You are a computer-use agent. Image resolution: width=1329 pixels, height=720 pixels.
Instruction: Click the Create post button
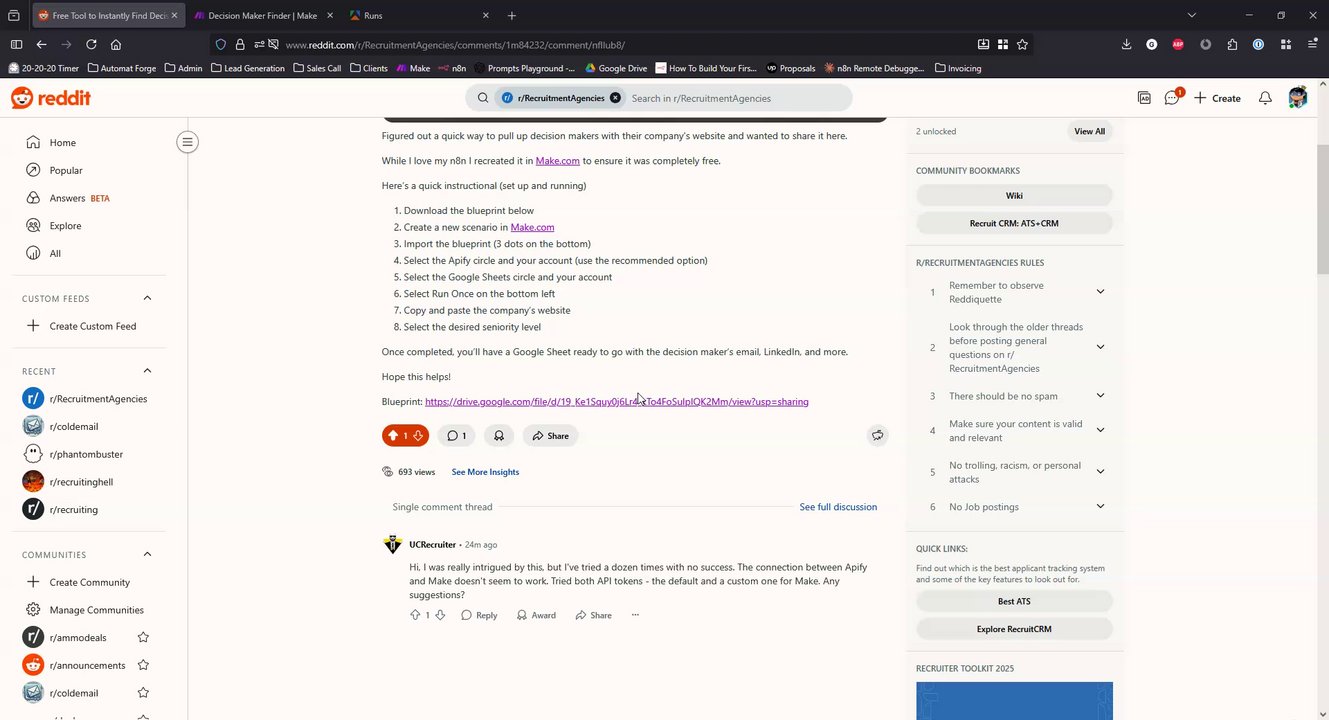point(1217,98)
